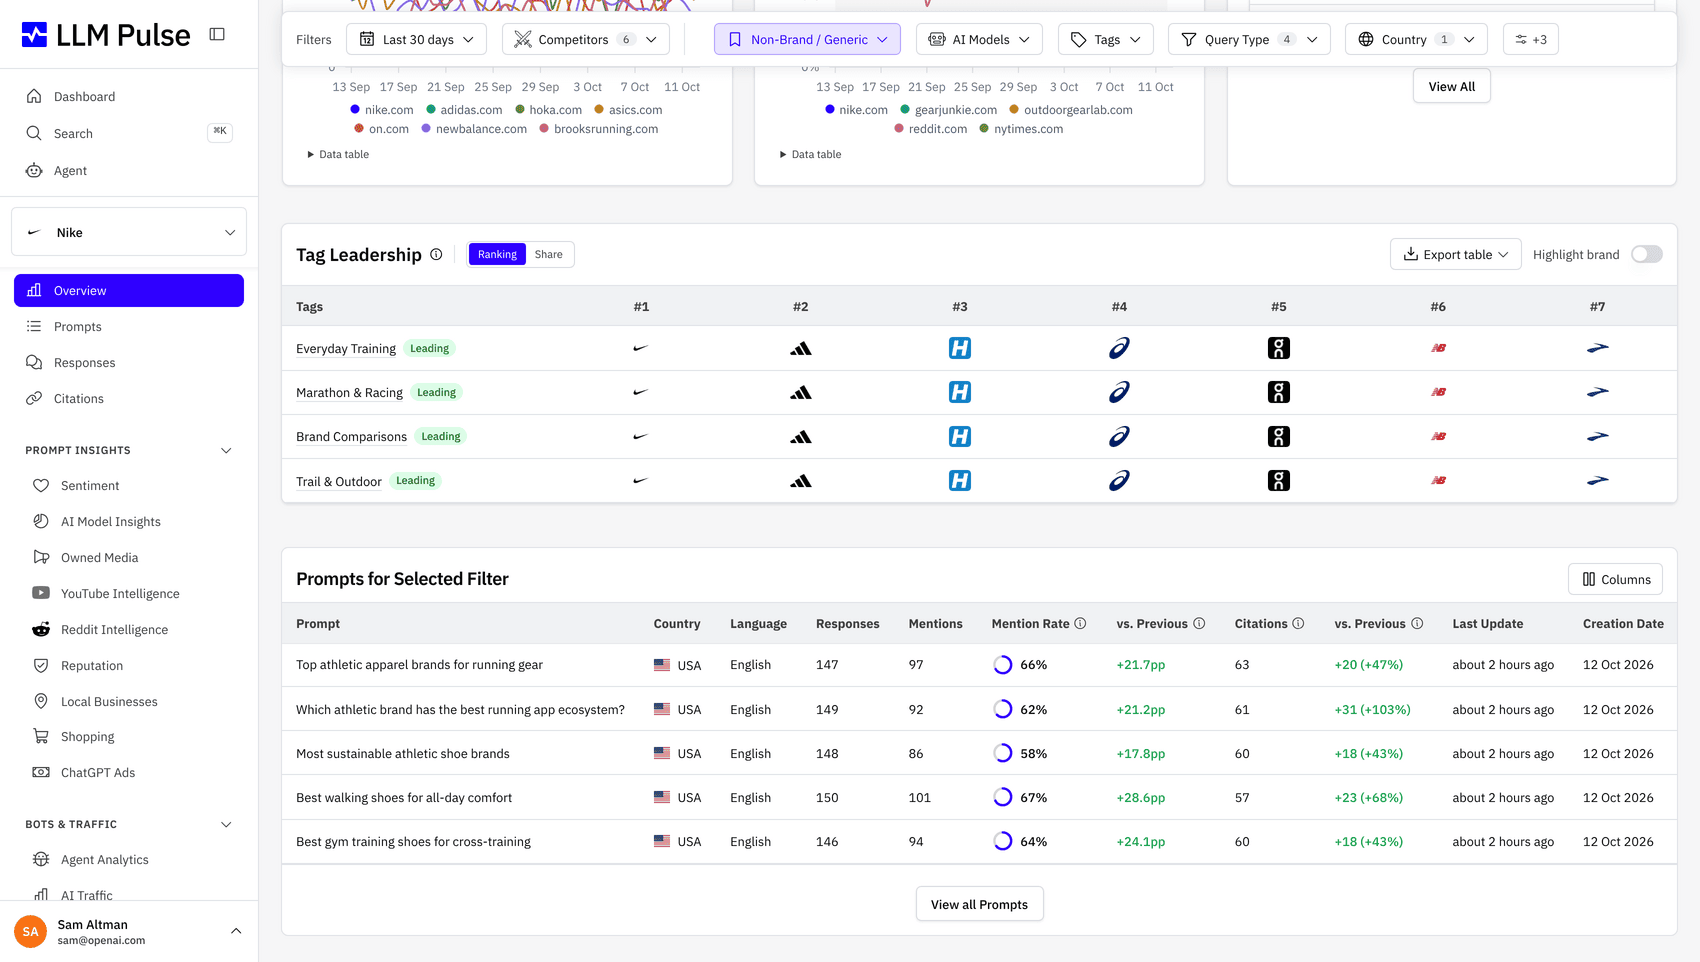Viewport: 1700px width, 962px height.
Task: Open the Agent robot icon
Action: coord(34,171)
